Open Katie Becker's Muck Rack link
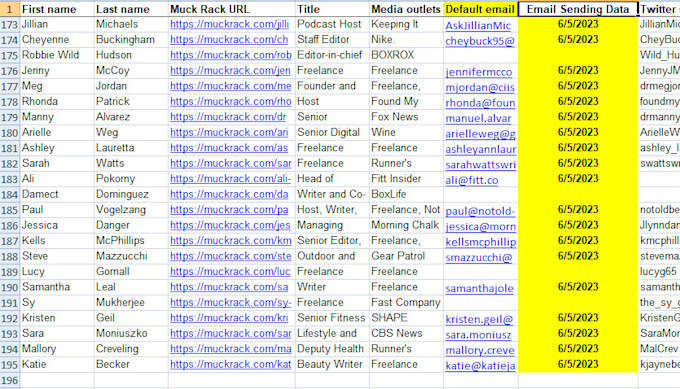The image size is (680, 389). [231, 364]
